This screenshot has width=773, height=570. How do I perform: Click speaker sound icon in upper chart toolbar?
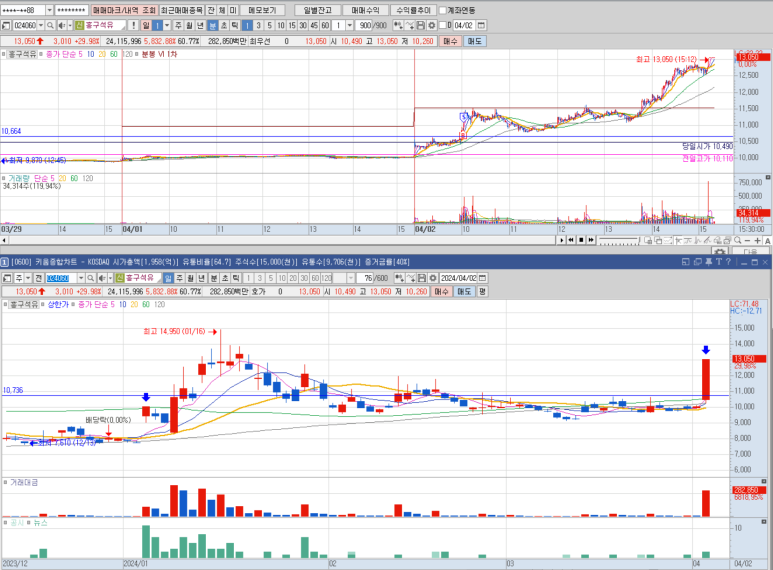(x=62, y=25)
